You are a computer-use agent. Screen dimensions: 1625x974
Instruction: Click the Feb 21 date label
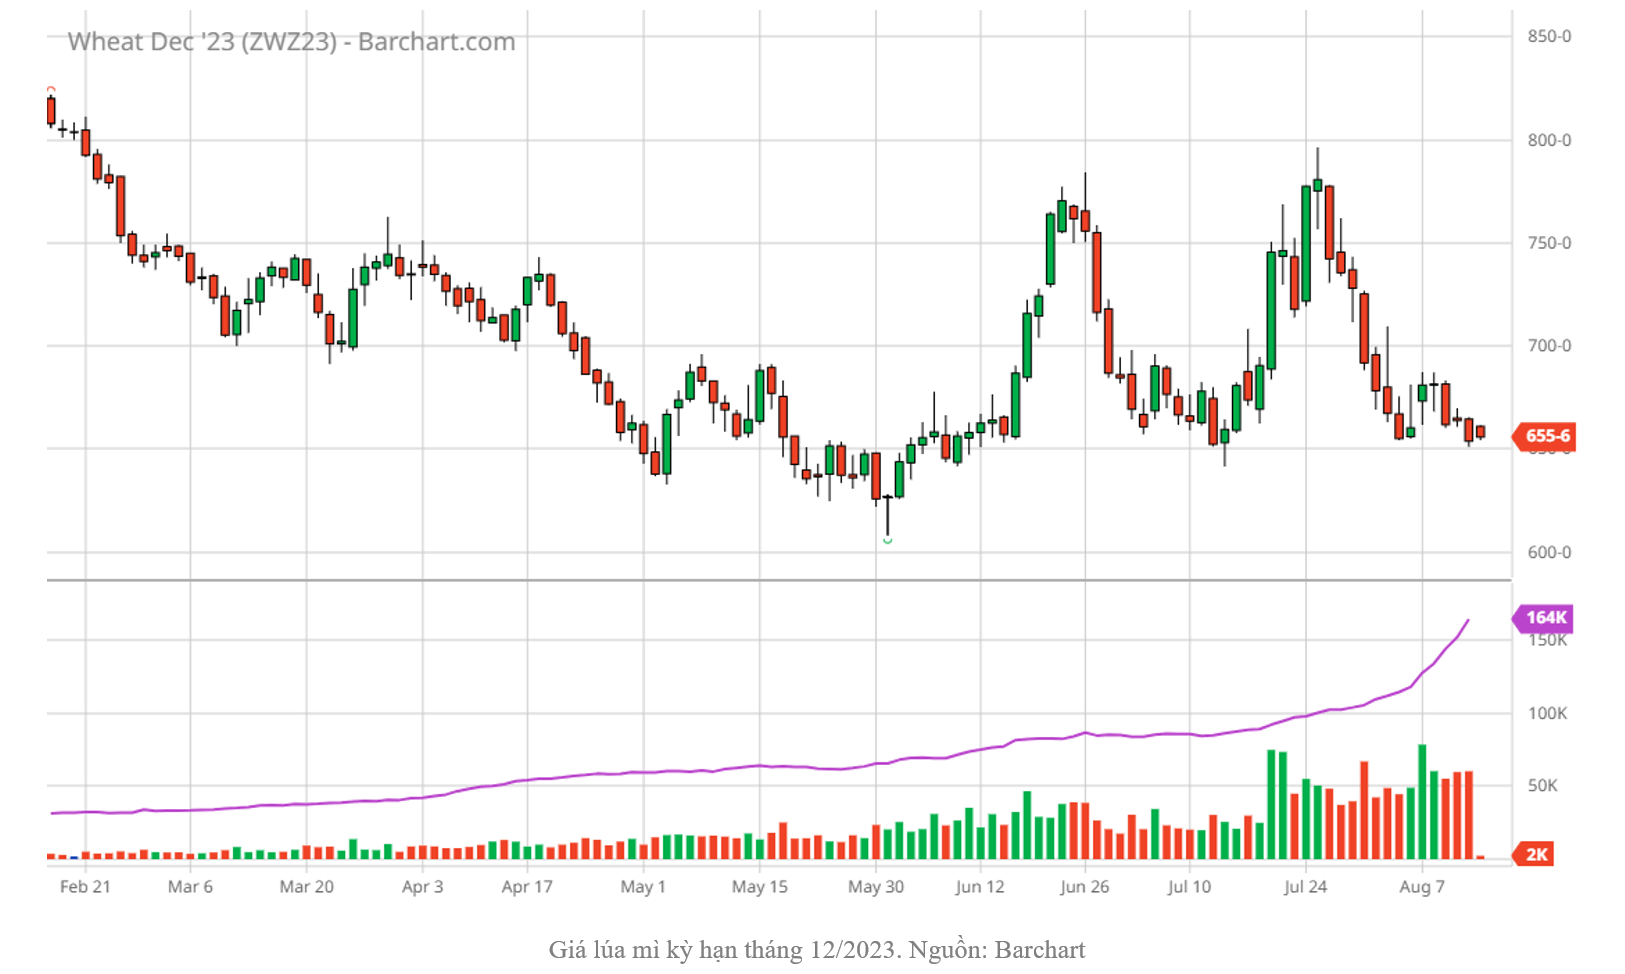[85, 887]
